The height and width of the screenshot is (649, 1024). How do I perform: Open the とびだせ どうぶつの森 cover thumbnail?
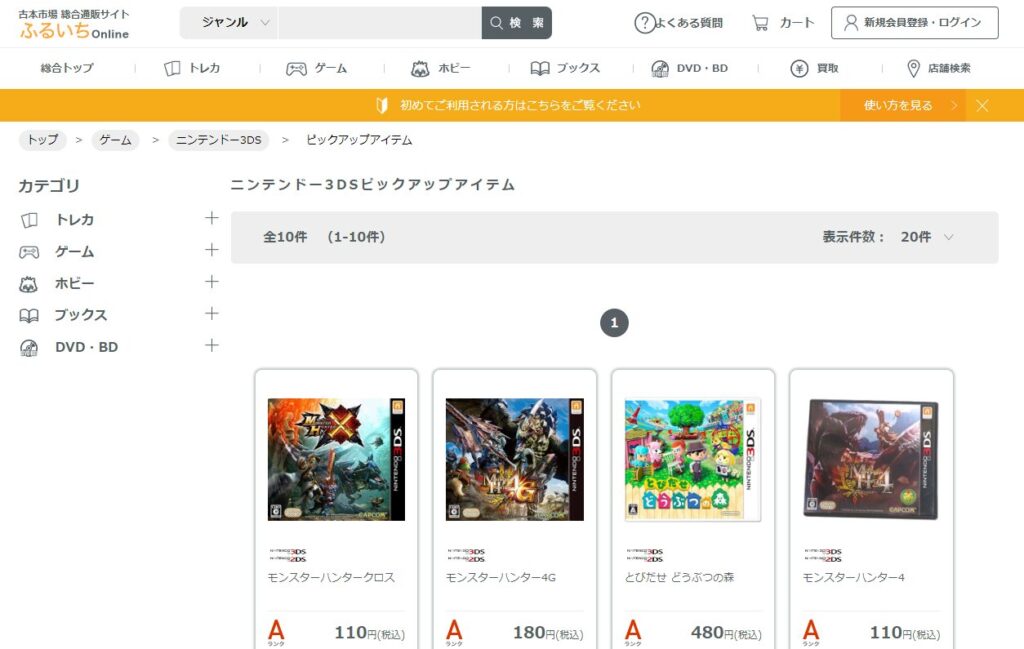[693, 460]
